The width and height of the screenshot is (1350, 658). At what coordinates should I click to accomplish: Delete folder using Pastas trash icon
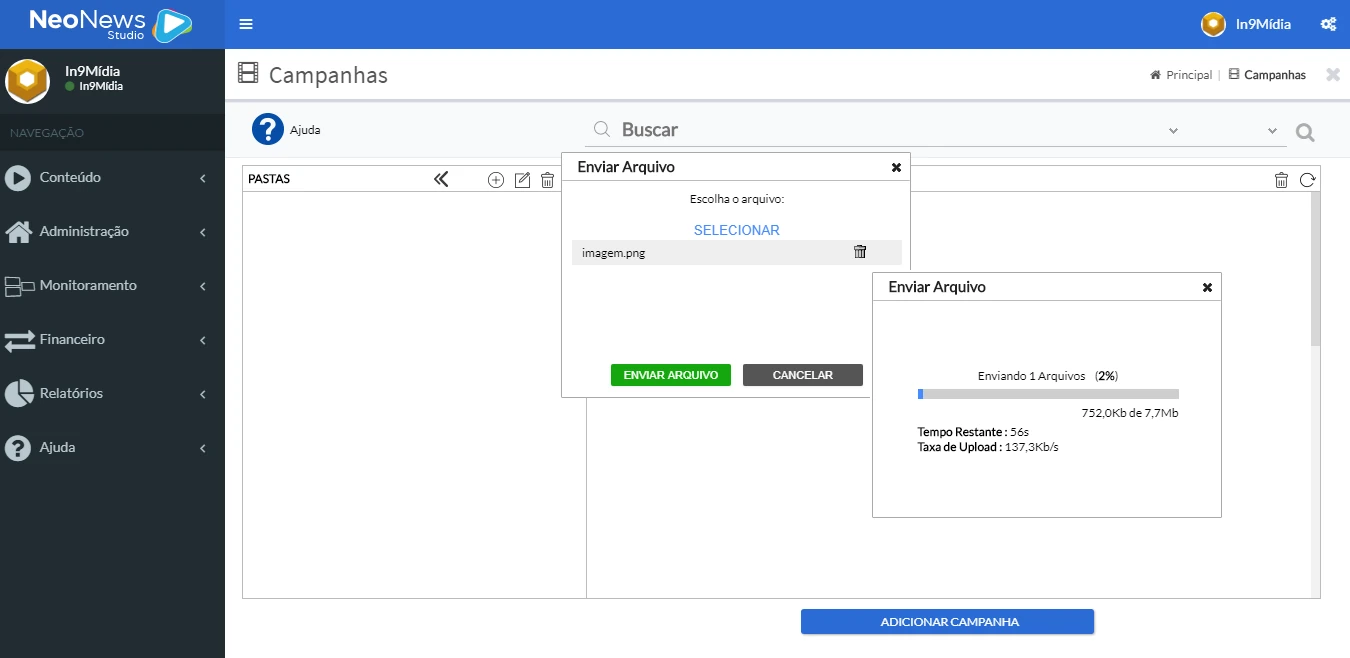coord(547,180)
